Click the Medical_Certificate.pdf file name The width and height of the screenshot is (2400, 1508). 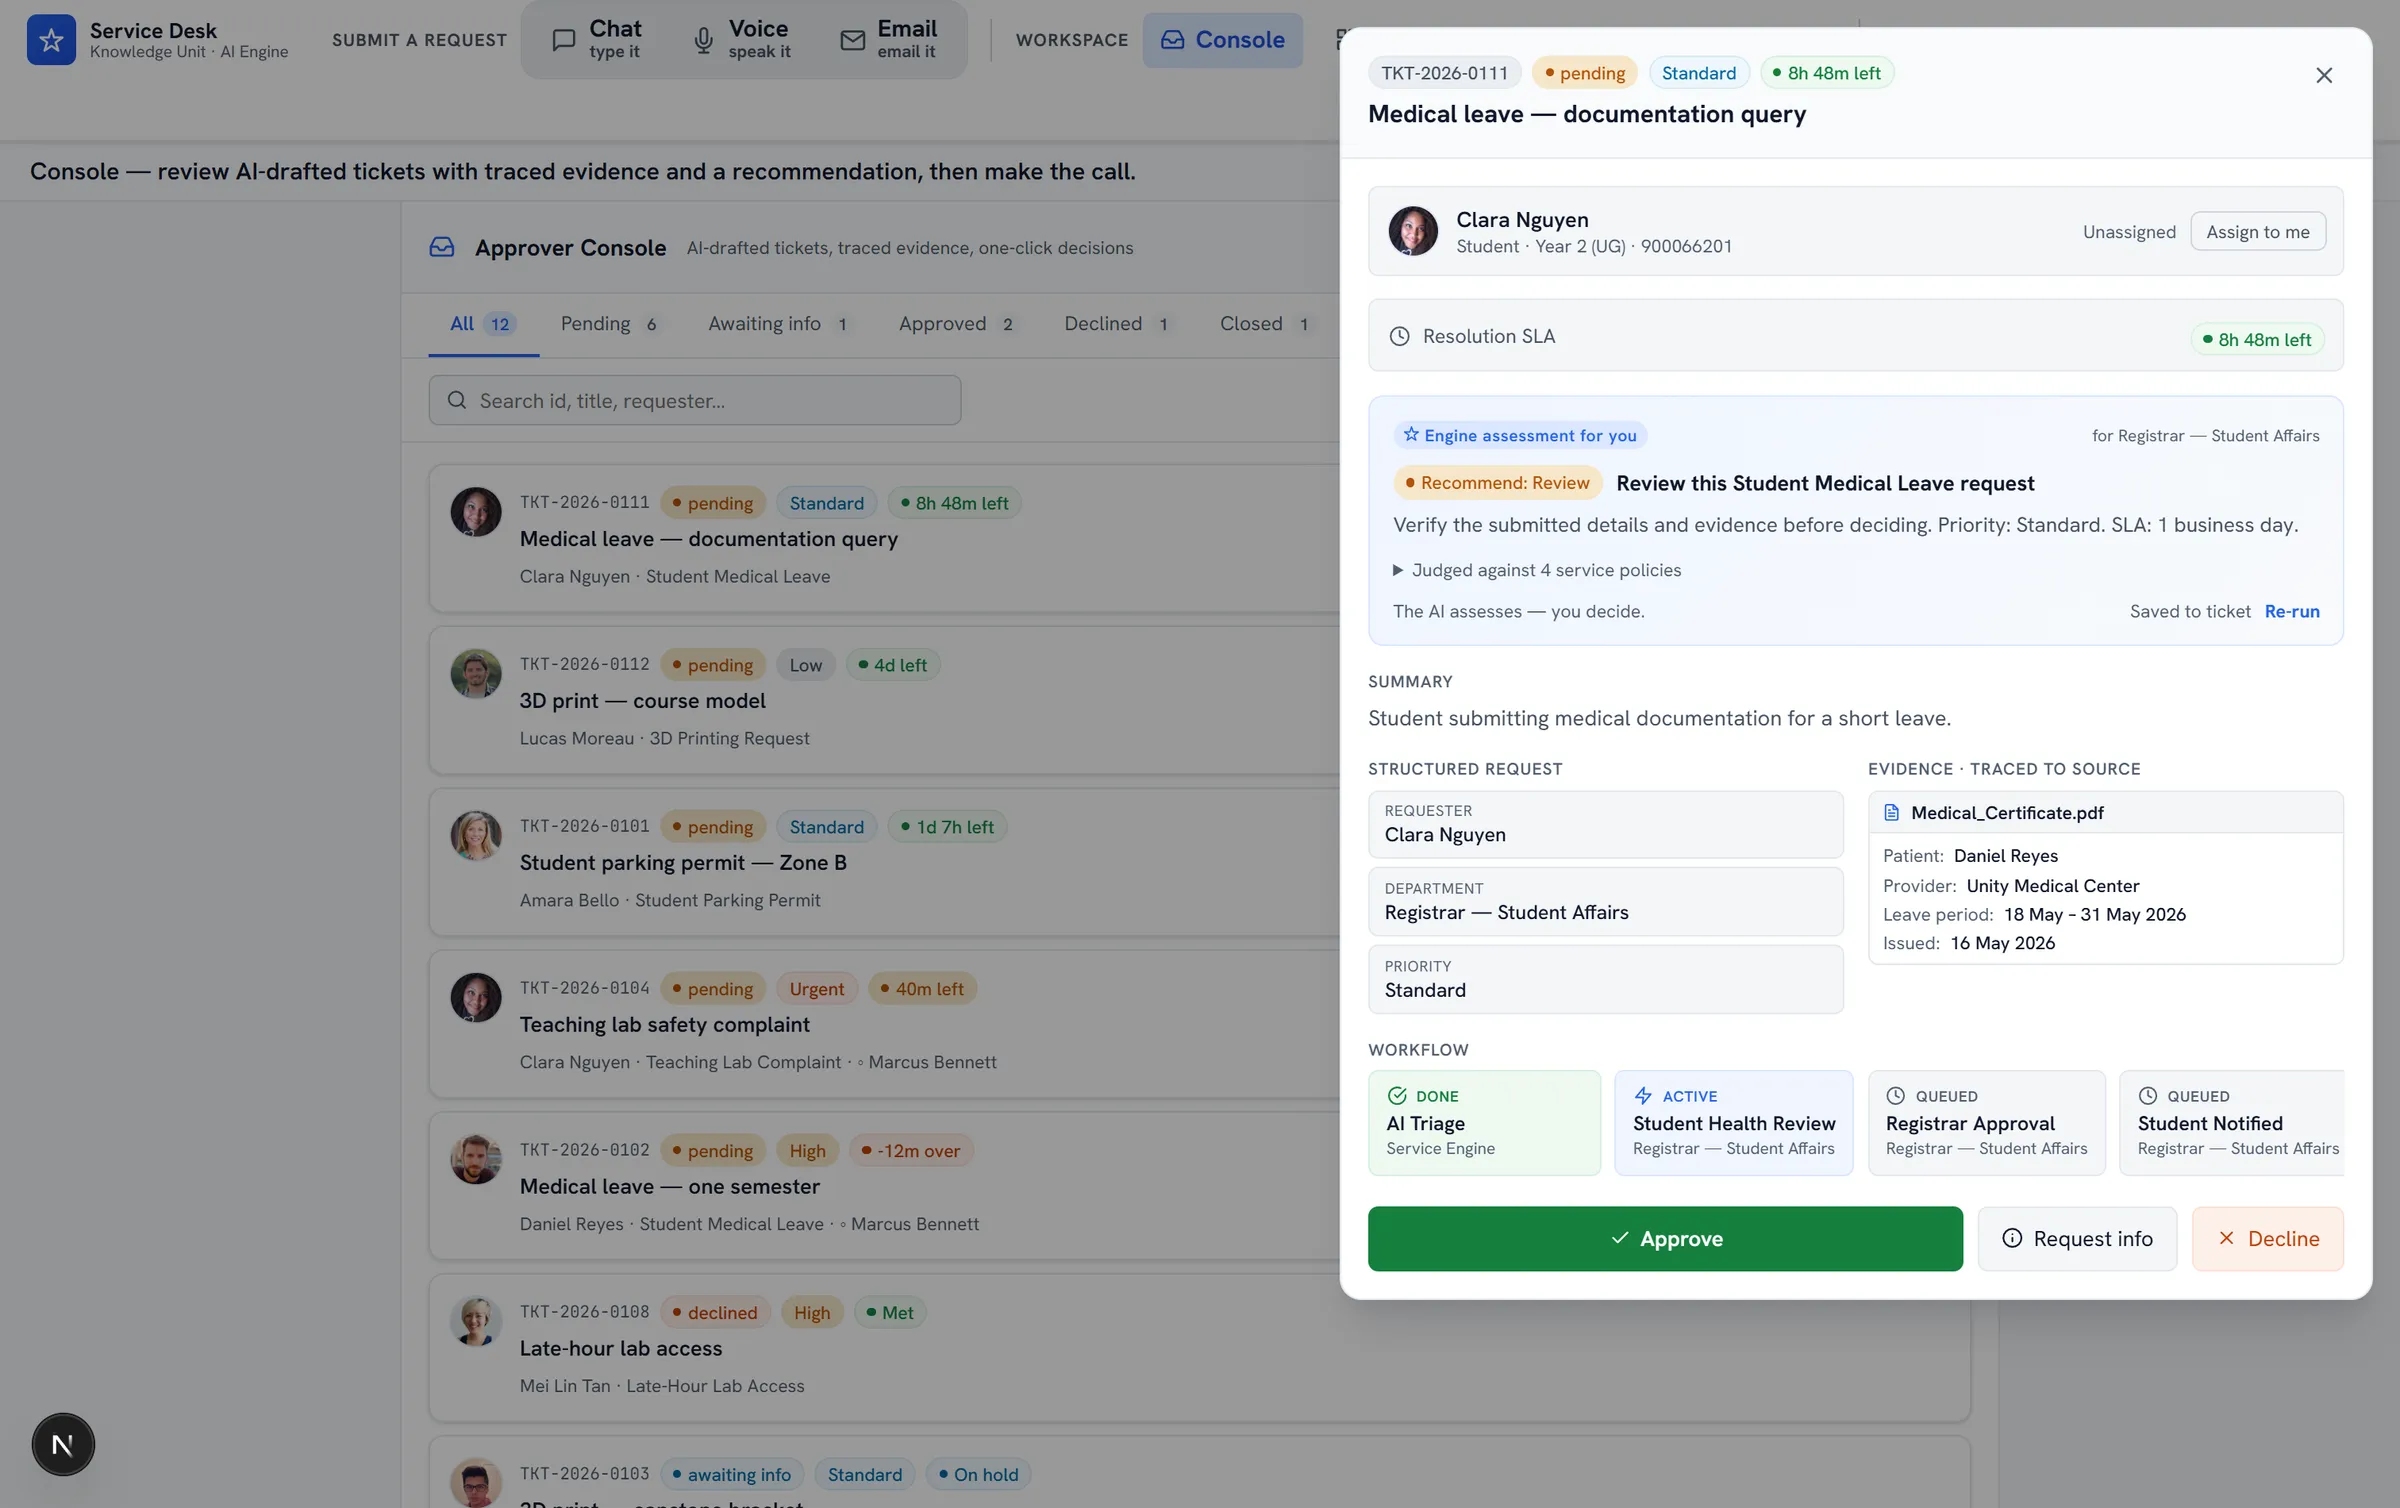click(2007, 812)
